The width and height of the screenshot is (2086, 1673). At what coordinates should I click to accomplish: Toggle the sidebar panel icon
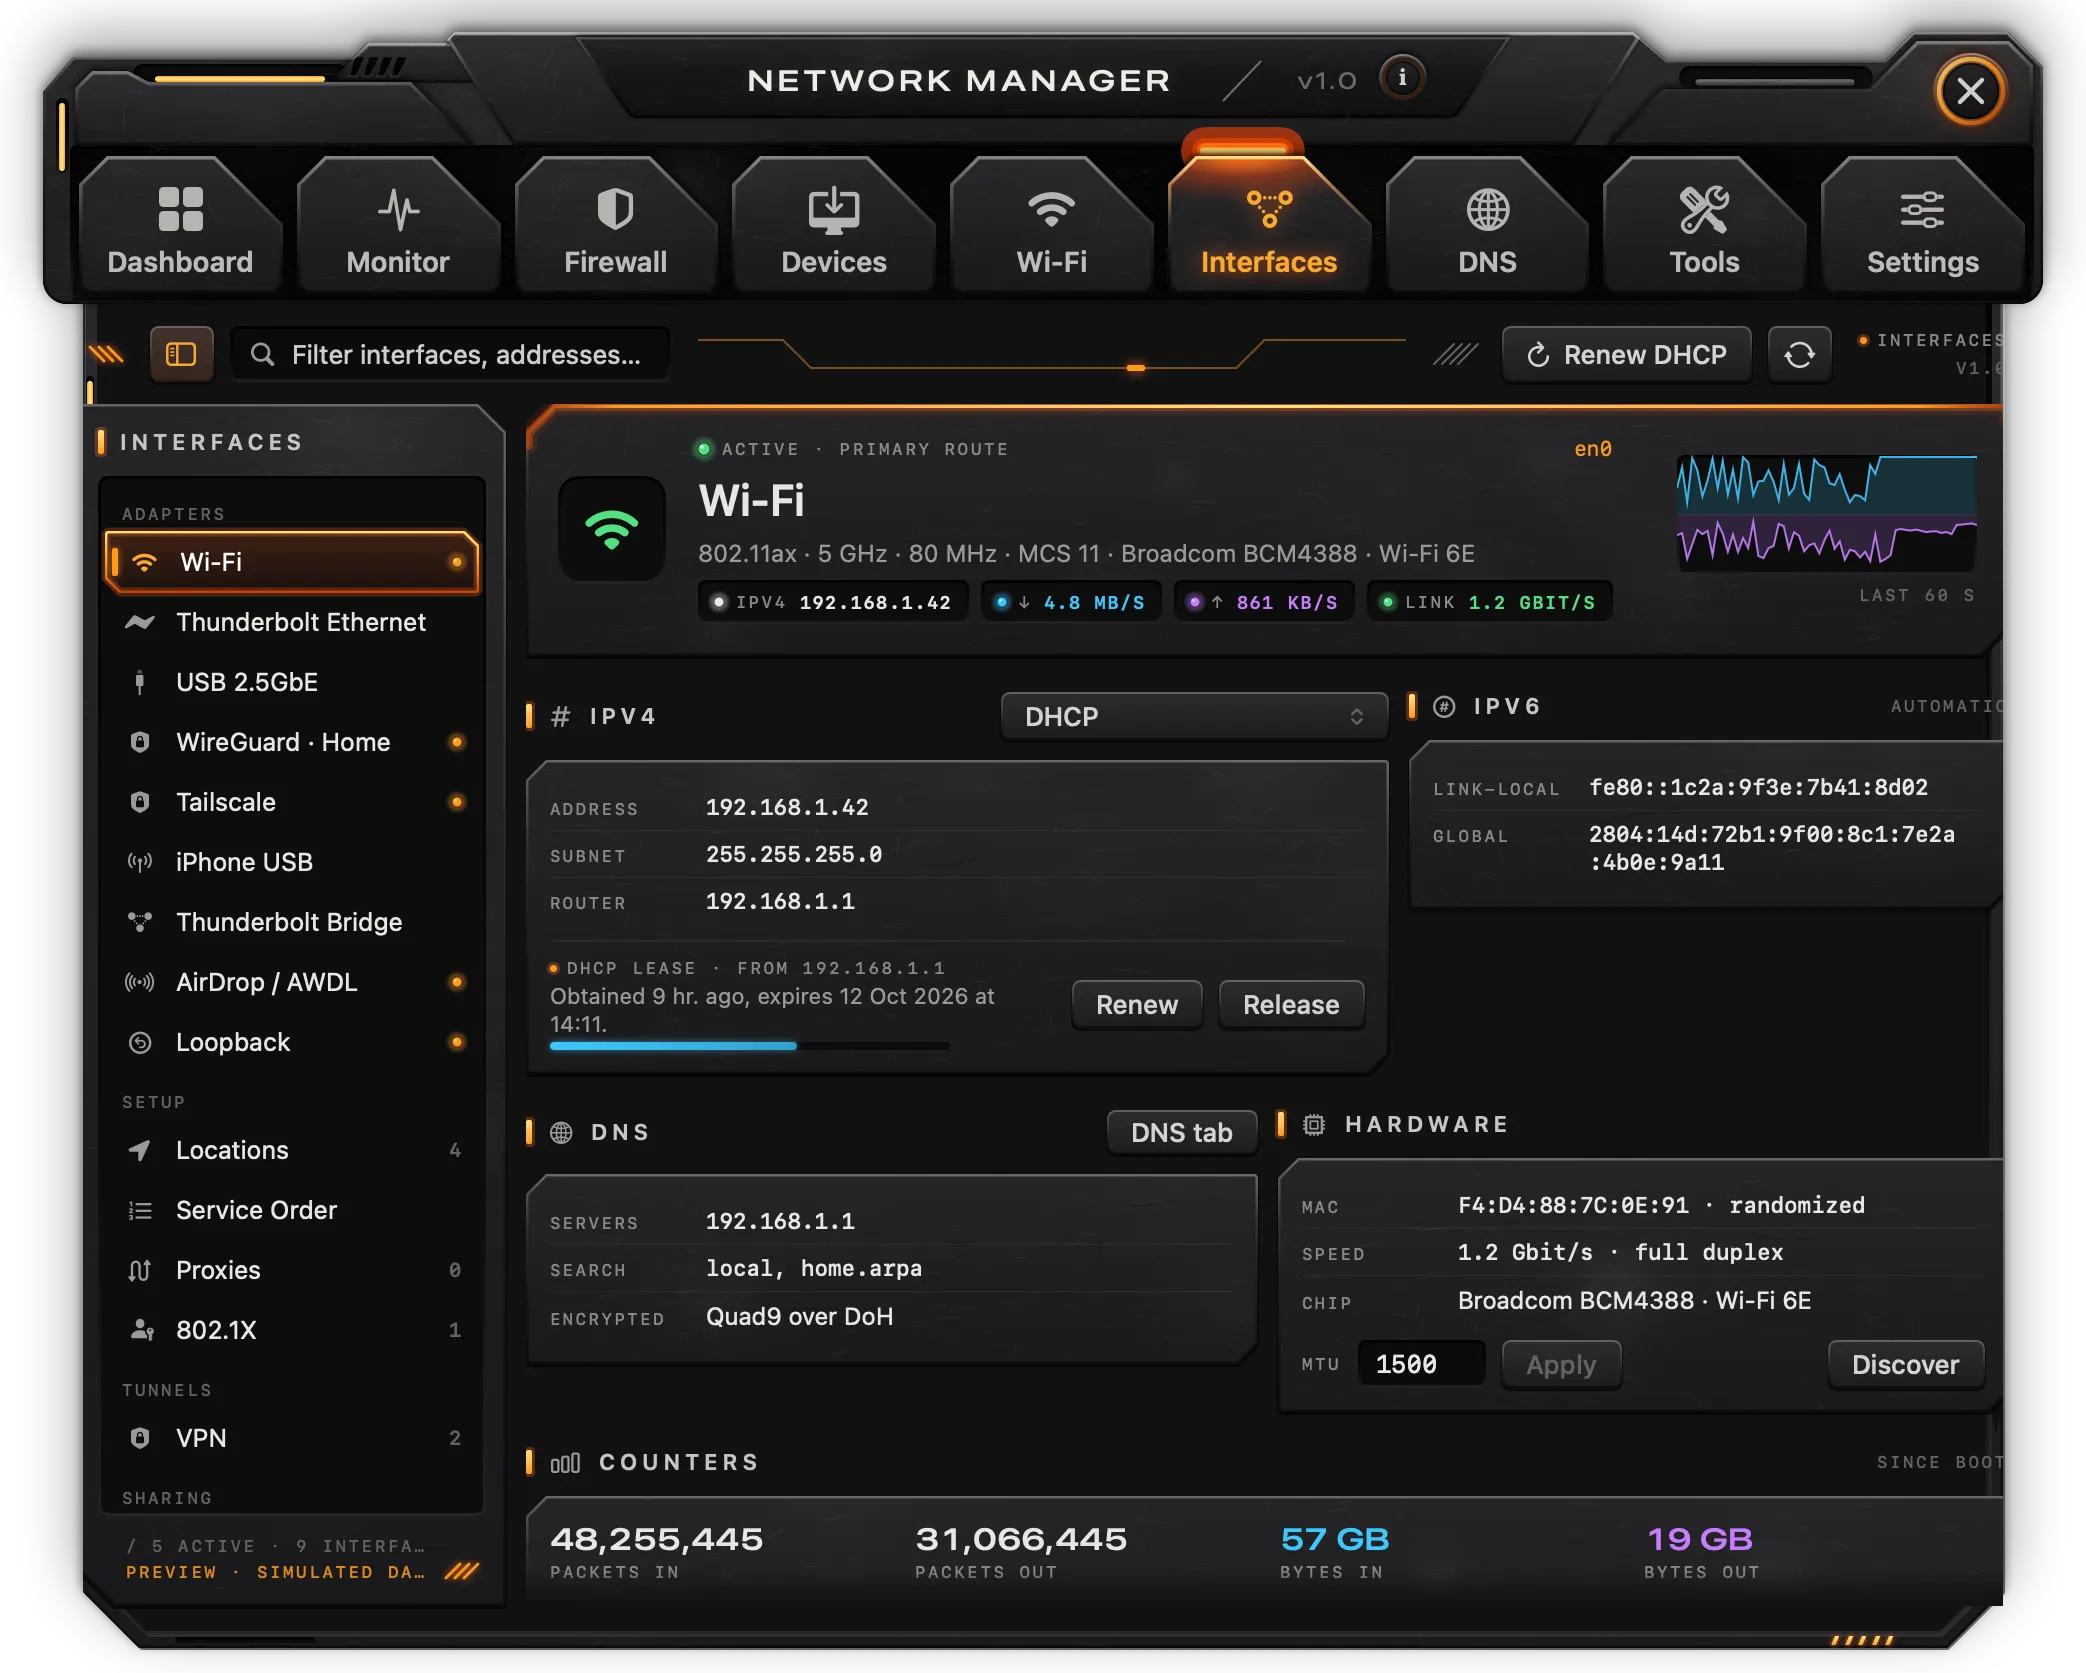coord(181,354)
